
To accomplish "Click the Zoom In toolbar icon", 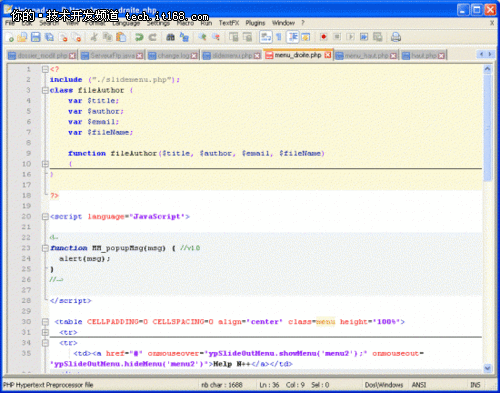I will click(x=202, y=37).
